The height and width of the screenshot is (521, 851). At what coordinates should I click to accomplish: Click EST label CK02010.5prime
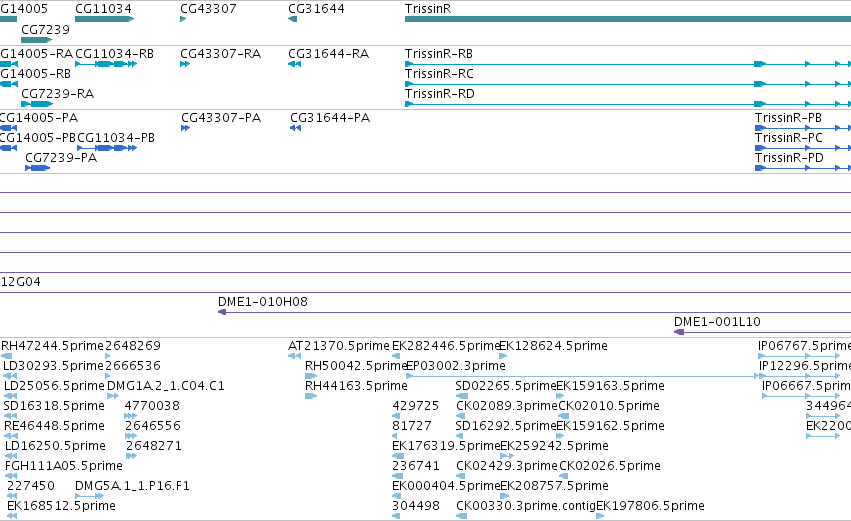[609, 406]
